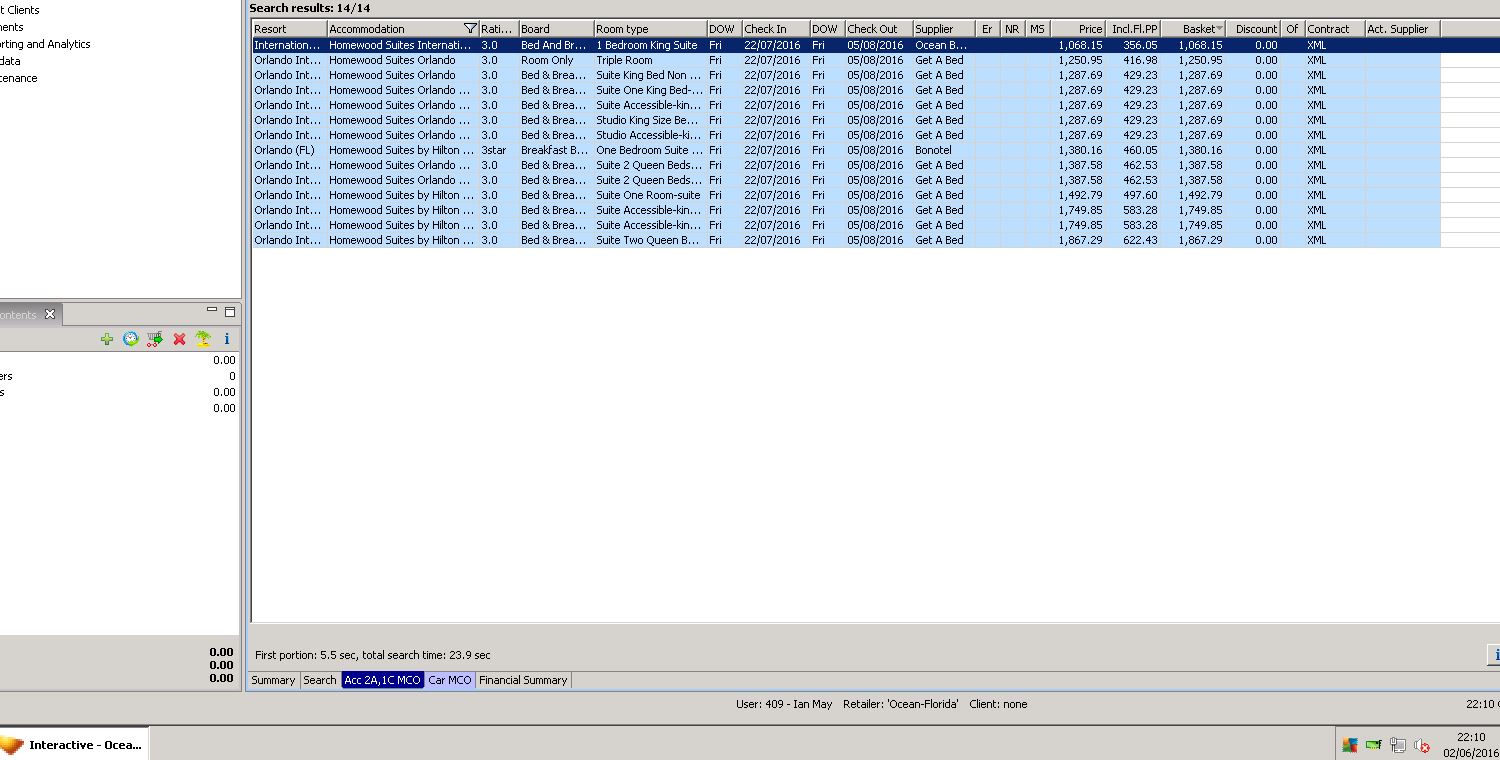1500x760 pixels.
Task: Click the red X delete icon
Action: [x=179, y=339]
